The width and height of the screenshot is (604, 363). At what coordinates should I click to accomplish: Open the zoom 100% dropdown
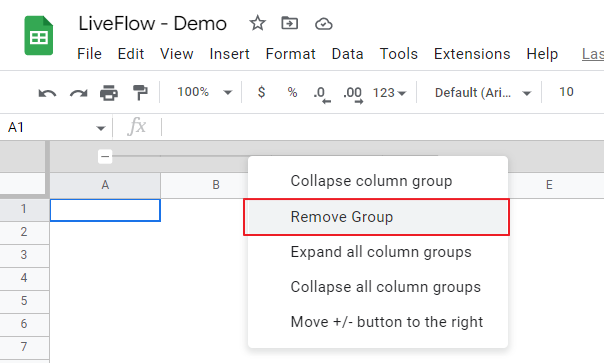pyautogui.click(x=205, y=92)
